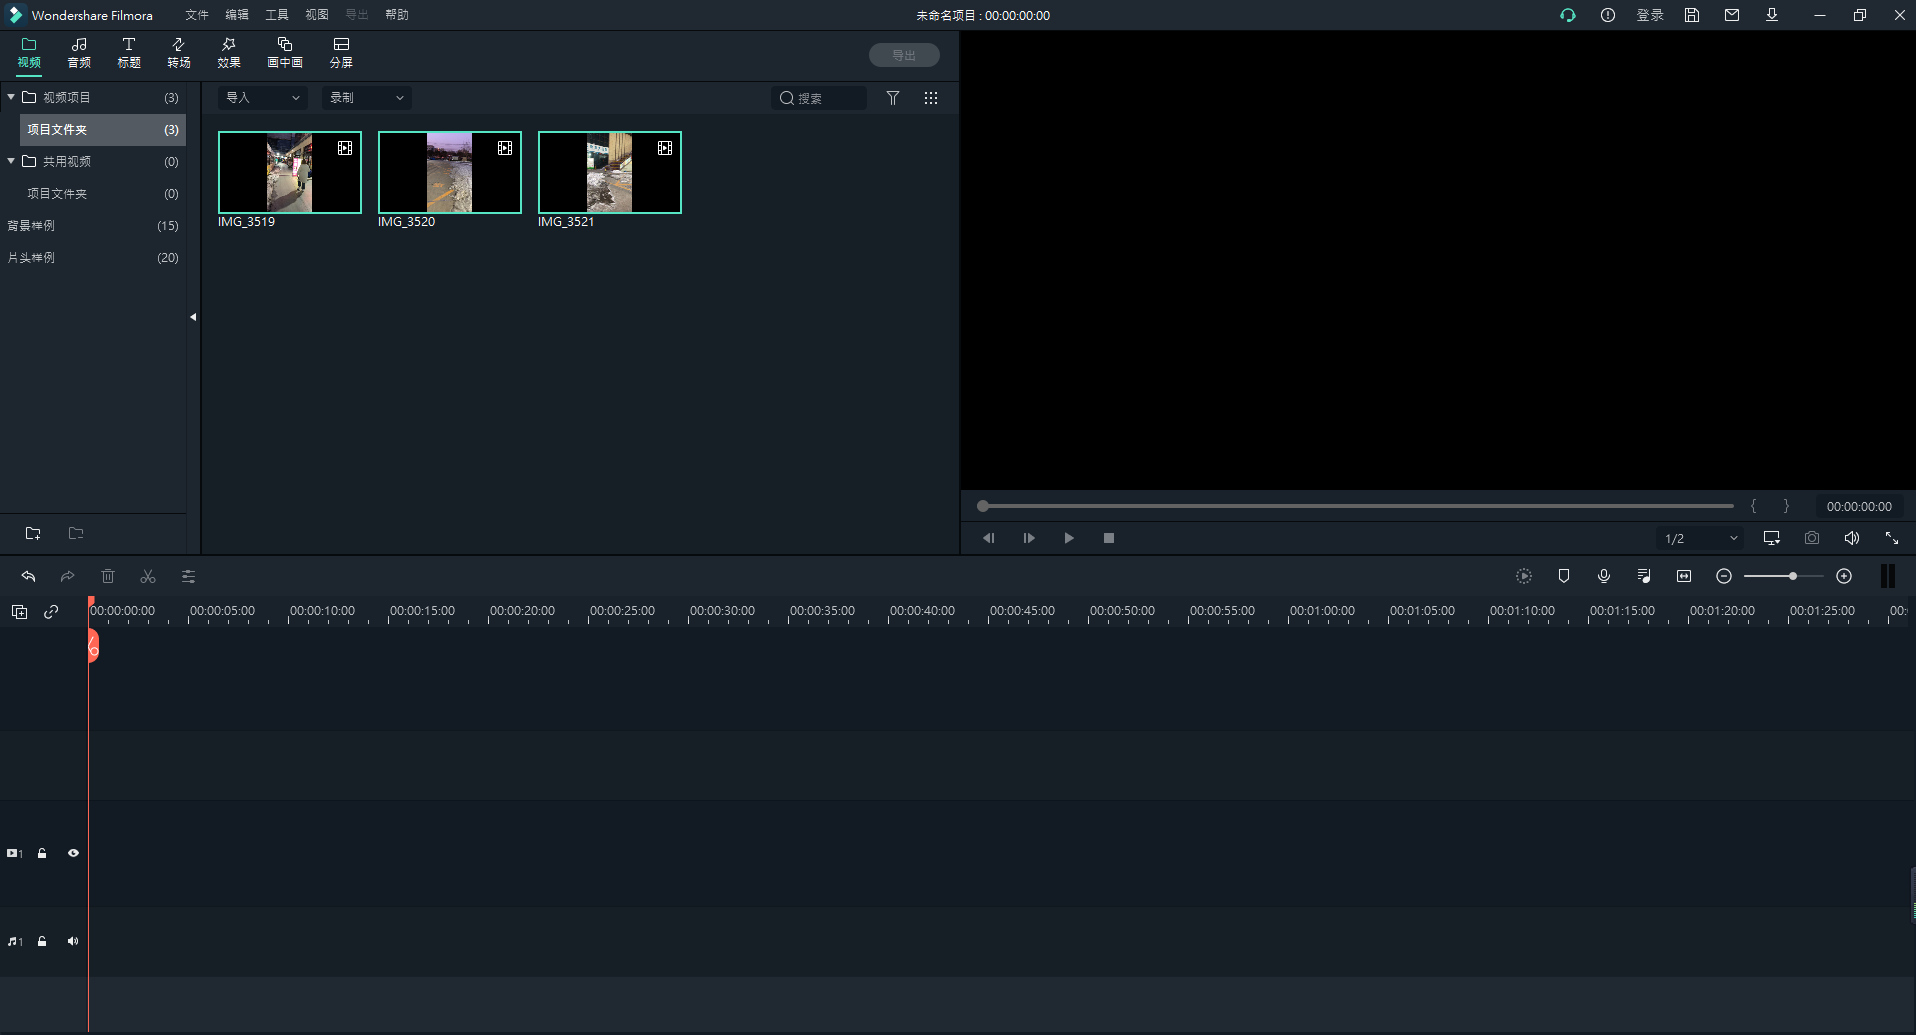Toggle visibility eye on video track 1
1916x1035 pixels.
(73, 853)
